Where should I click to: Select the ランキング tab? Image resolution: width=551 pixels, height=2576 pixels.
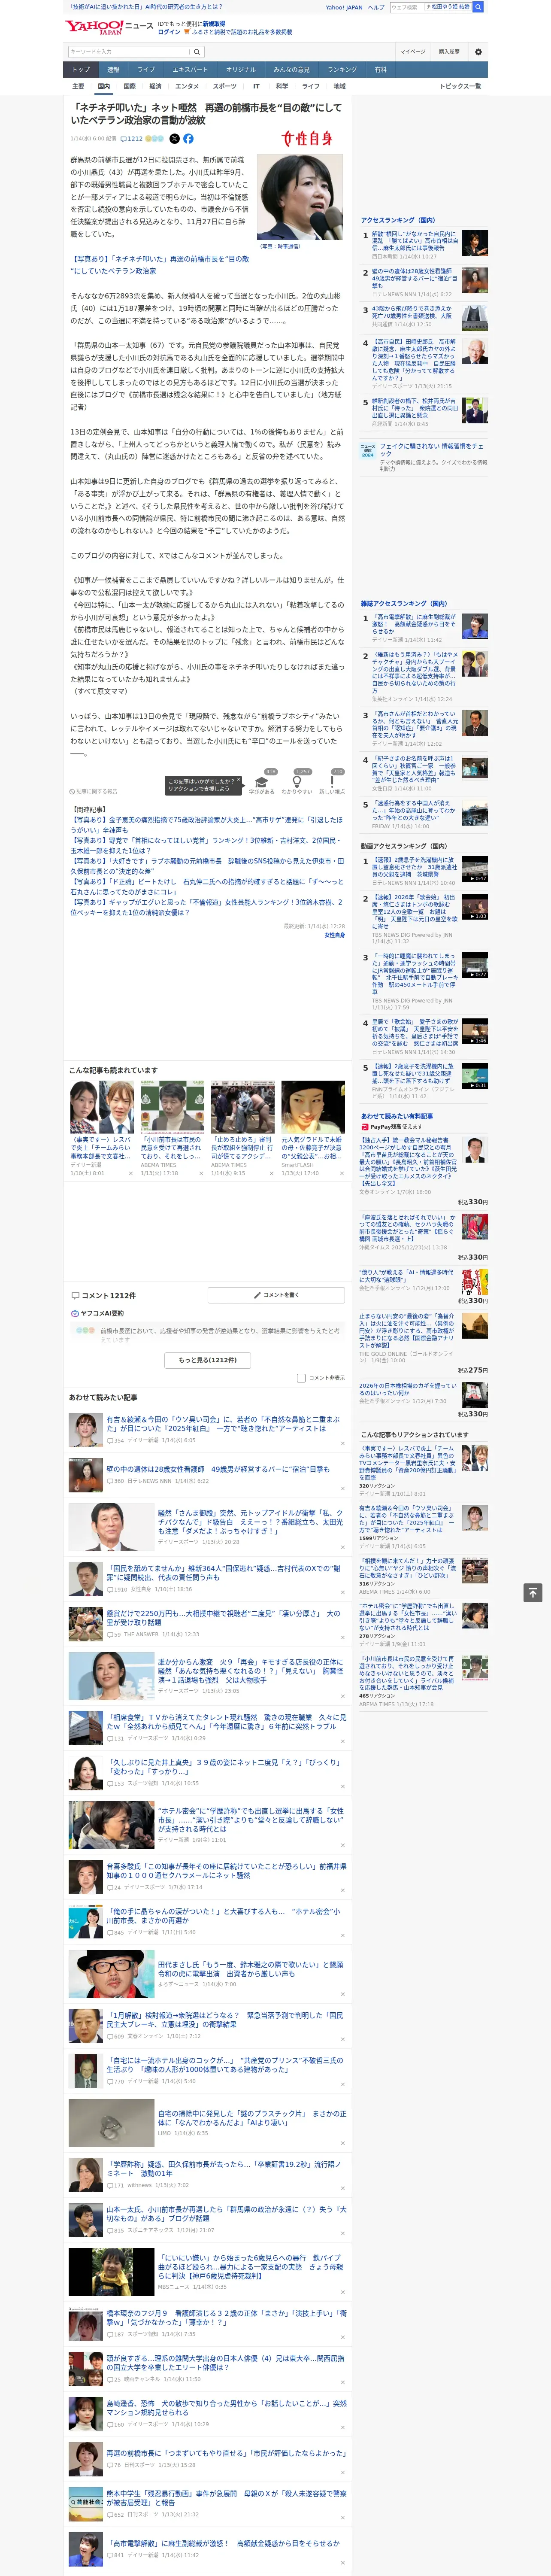click(342, 70)
